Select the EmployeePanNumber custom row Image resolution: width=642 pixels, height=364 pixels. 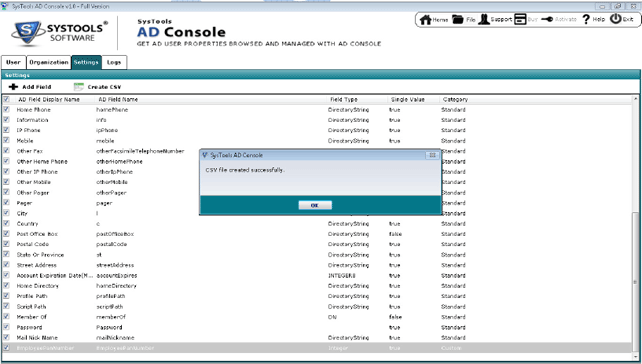coord(316,348)
